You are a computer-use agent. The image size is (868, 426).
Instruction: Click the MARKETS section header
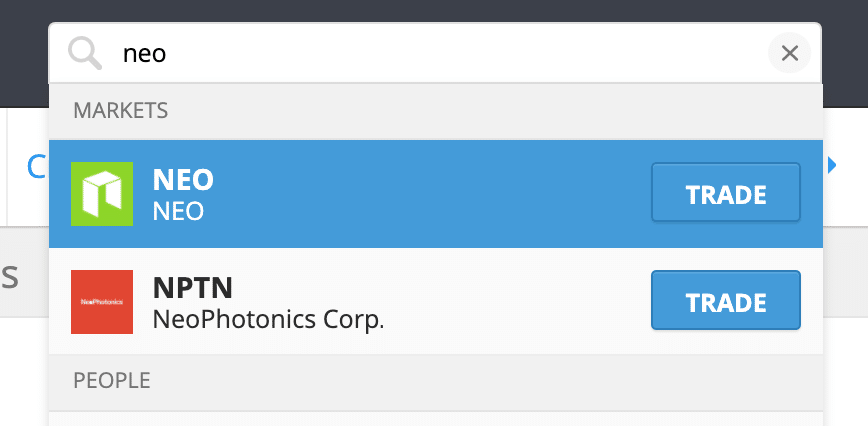121,111
